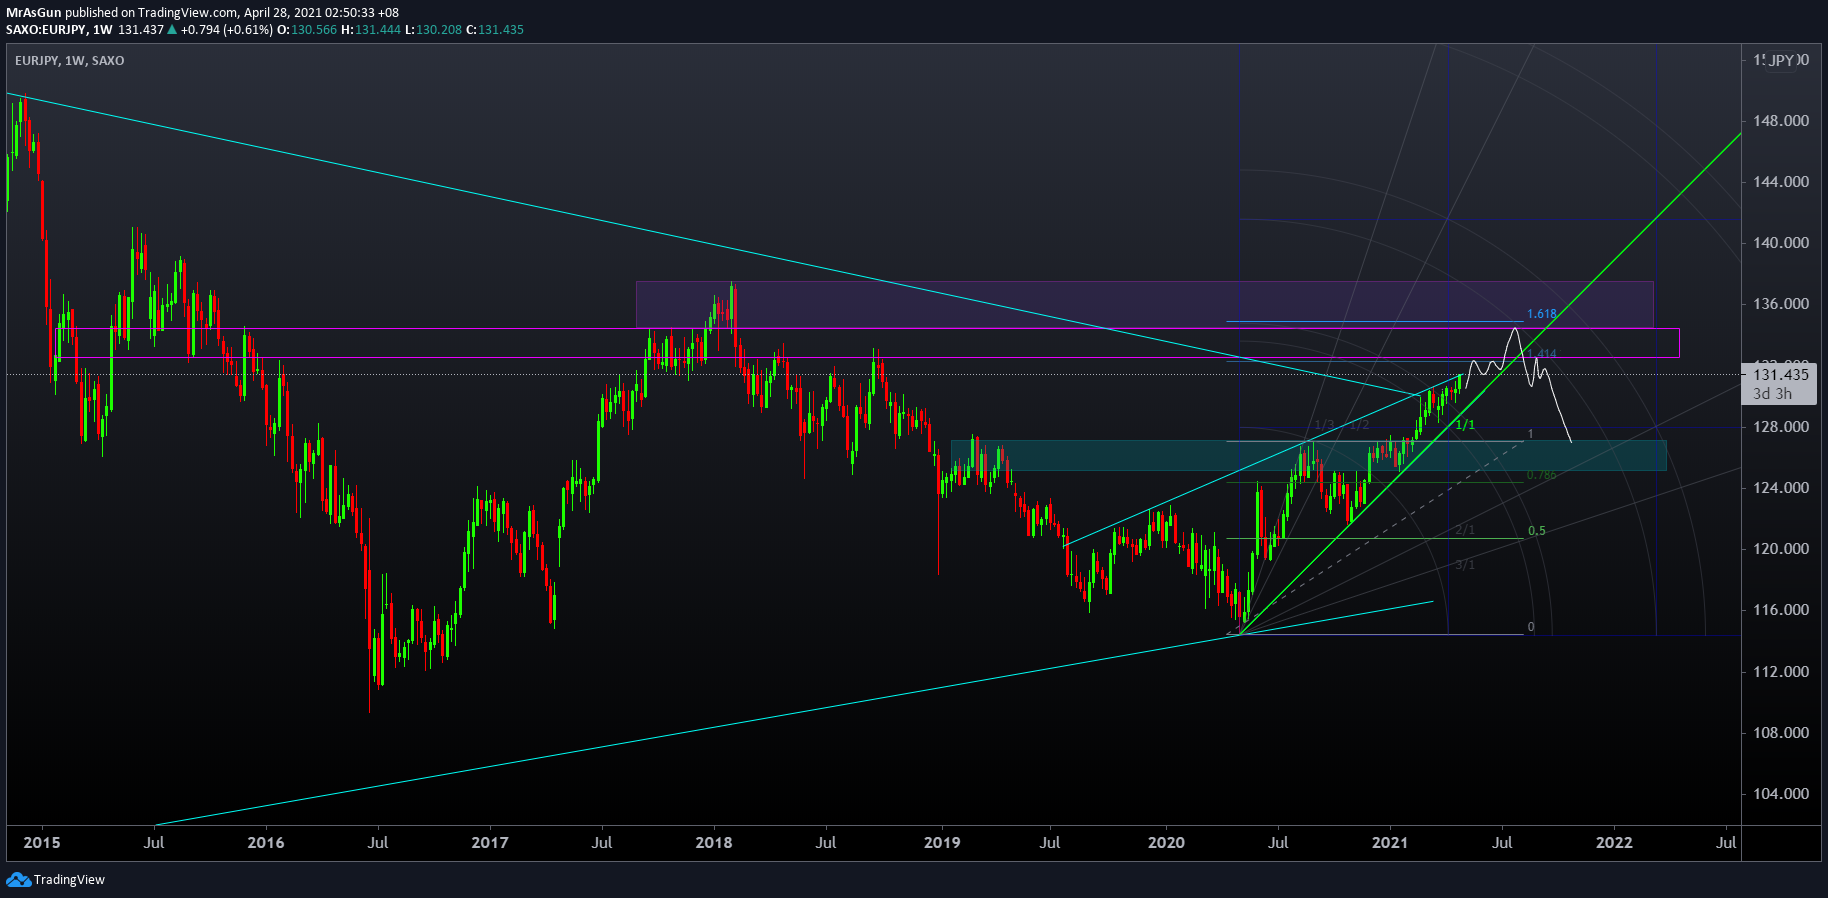
Task: Click the low value 130.208 in header
Action: pyautogui.click(x=439, y=30)
